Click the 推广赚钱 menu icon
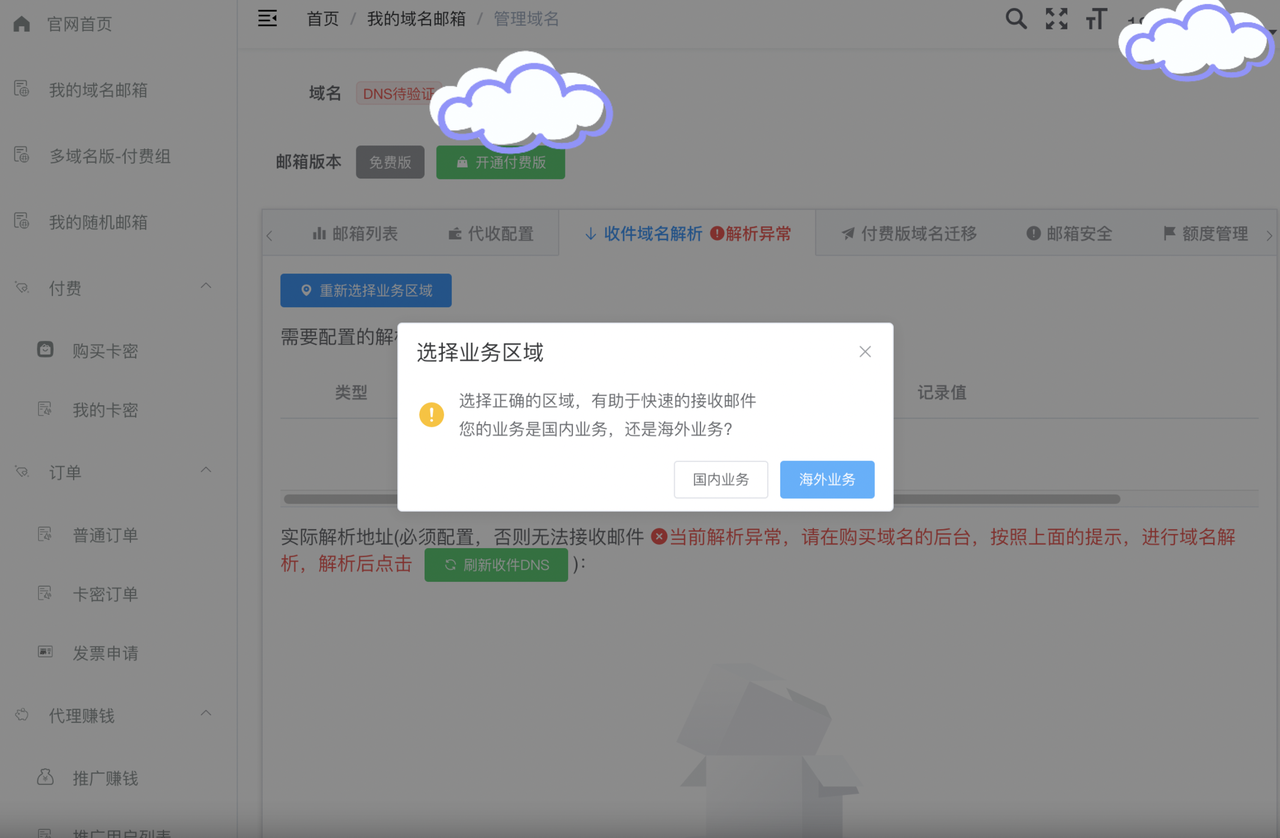The width and height of the screenshot is (1280, 838). click(x=45, y=777)
